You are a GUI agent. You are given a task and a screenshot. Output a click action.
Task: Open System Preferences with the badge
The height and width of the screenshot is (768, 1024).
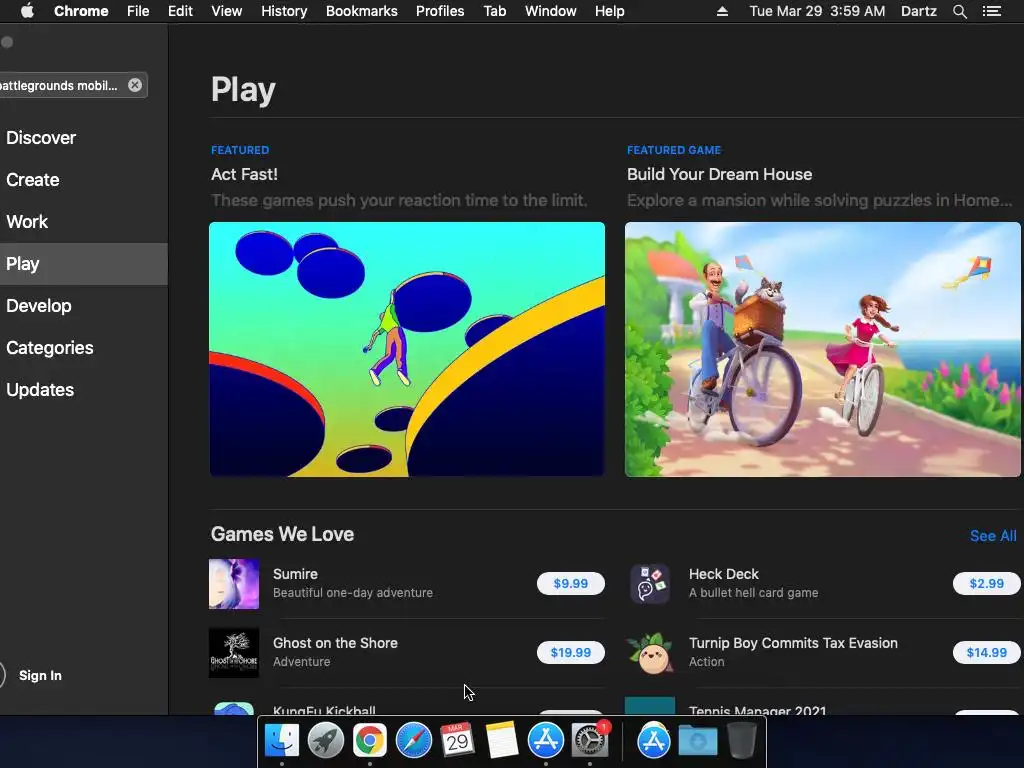click(x=590, y=740)
